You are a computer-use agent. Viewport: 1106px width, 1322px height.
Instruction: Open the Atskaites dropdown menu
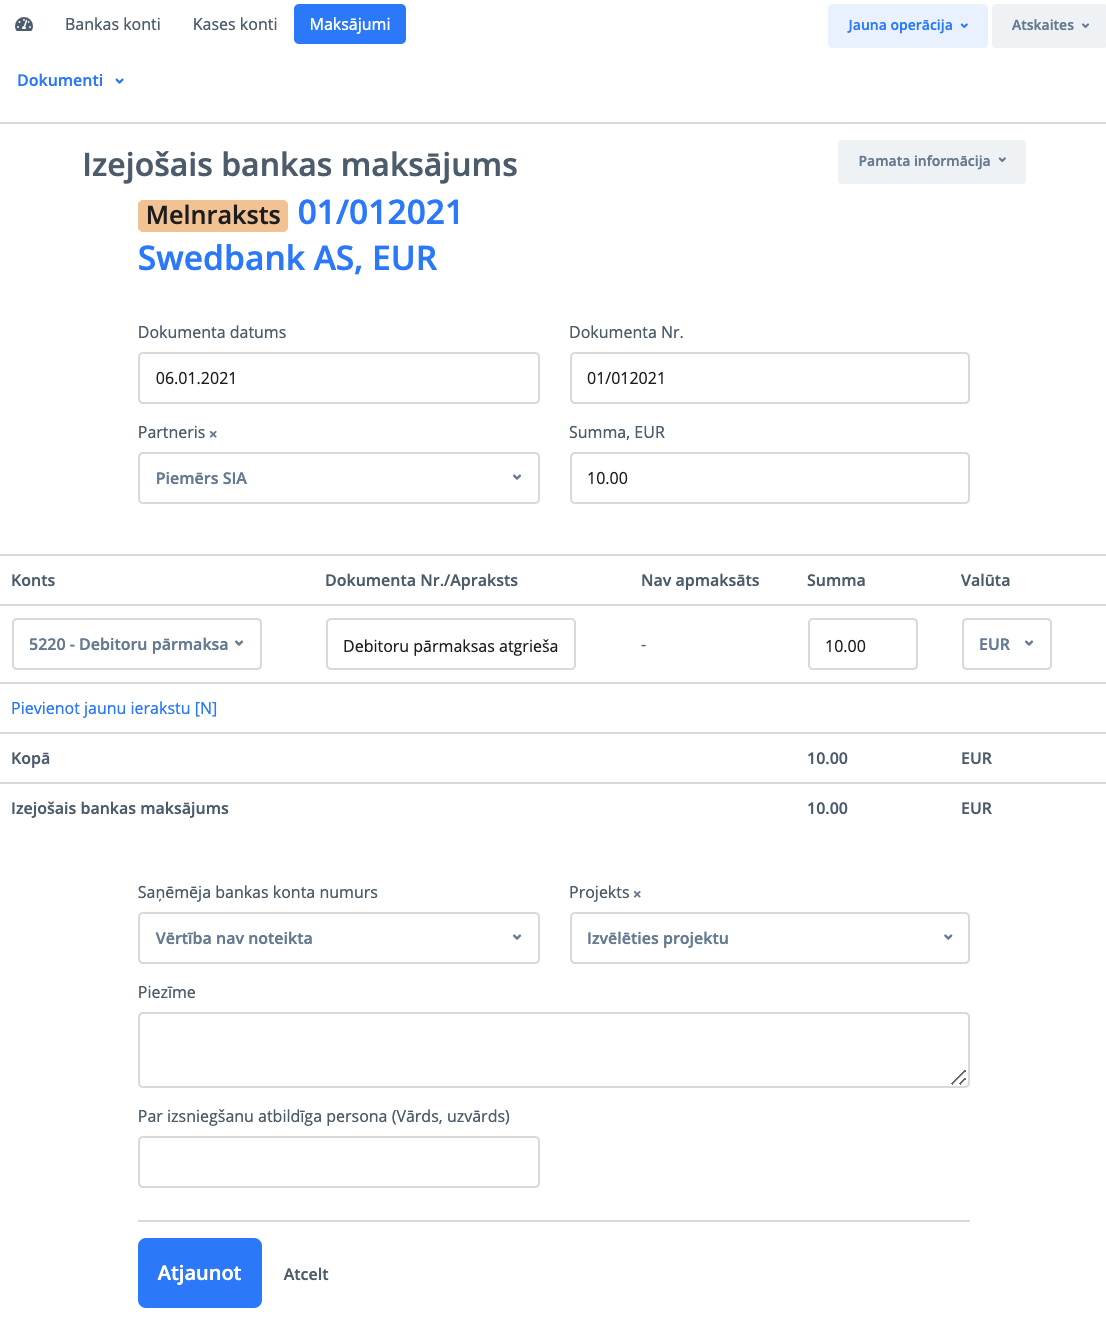click(x=1049, y=25)
